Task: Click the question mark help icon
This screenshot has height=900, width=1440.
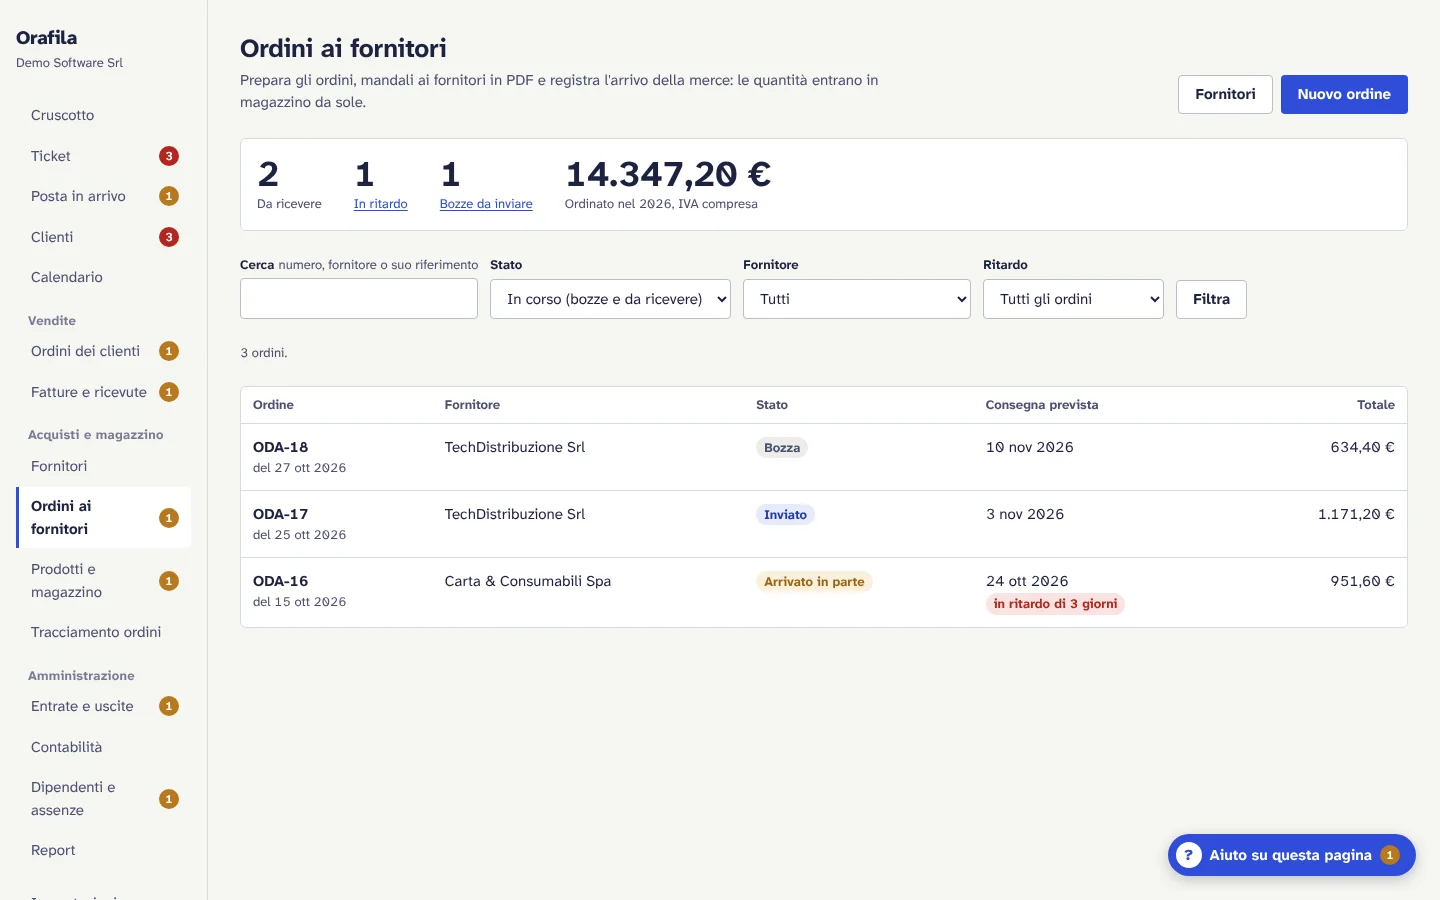Action: click(x=1188, y=855)
